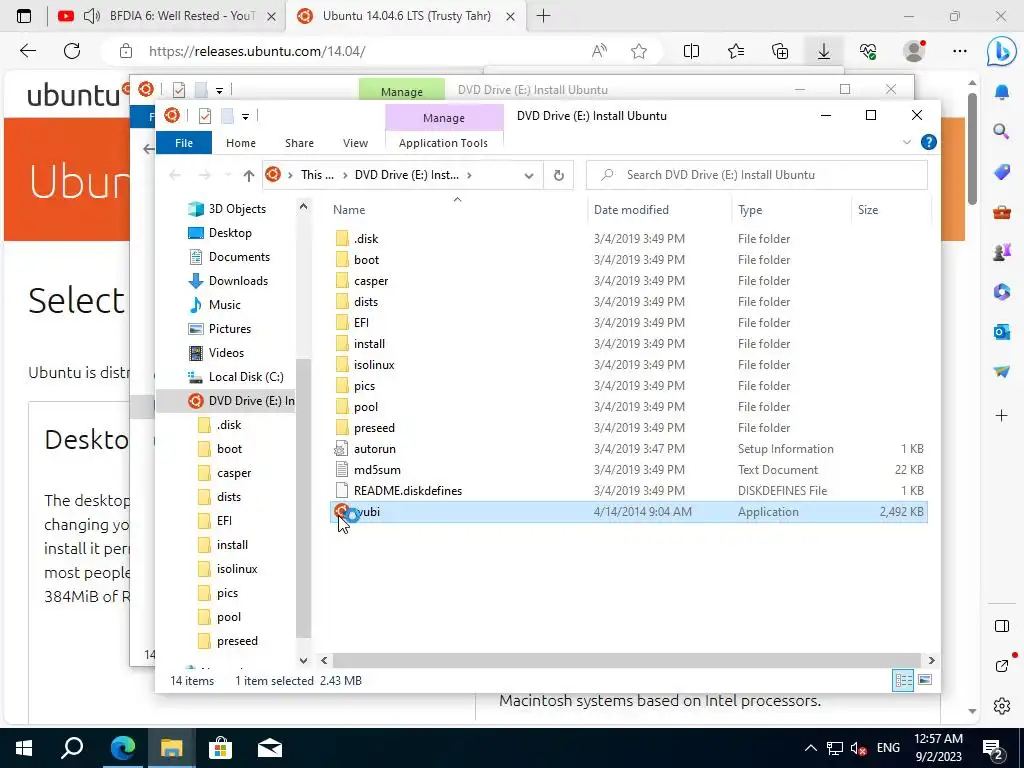Switch to BFDIA 6 YouTube tab
The width and height of the screenshot is (1024, 768).
point(167,16)
